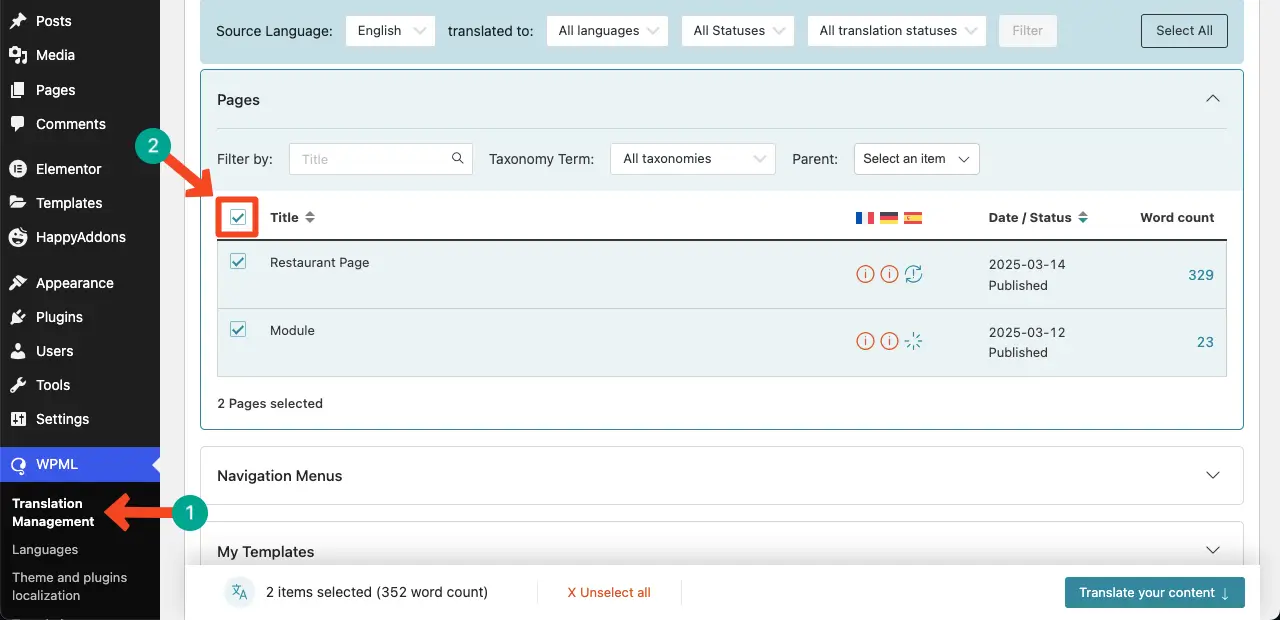The image size is (1280, 620).
Task: Click the Templates folder icon
Action: pyautogui.click(x=18, y=203)
